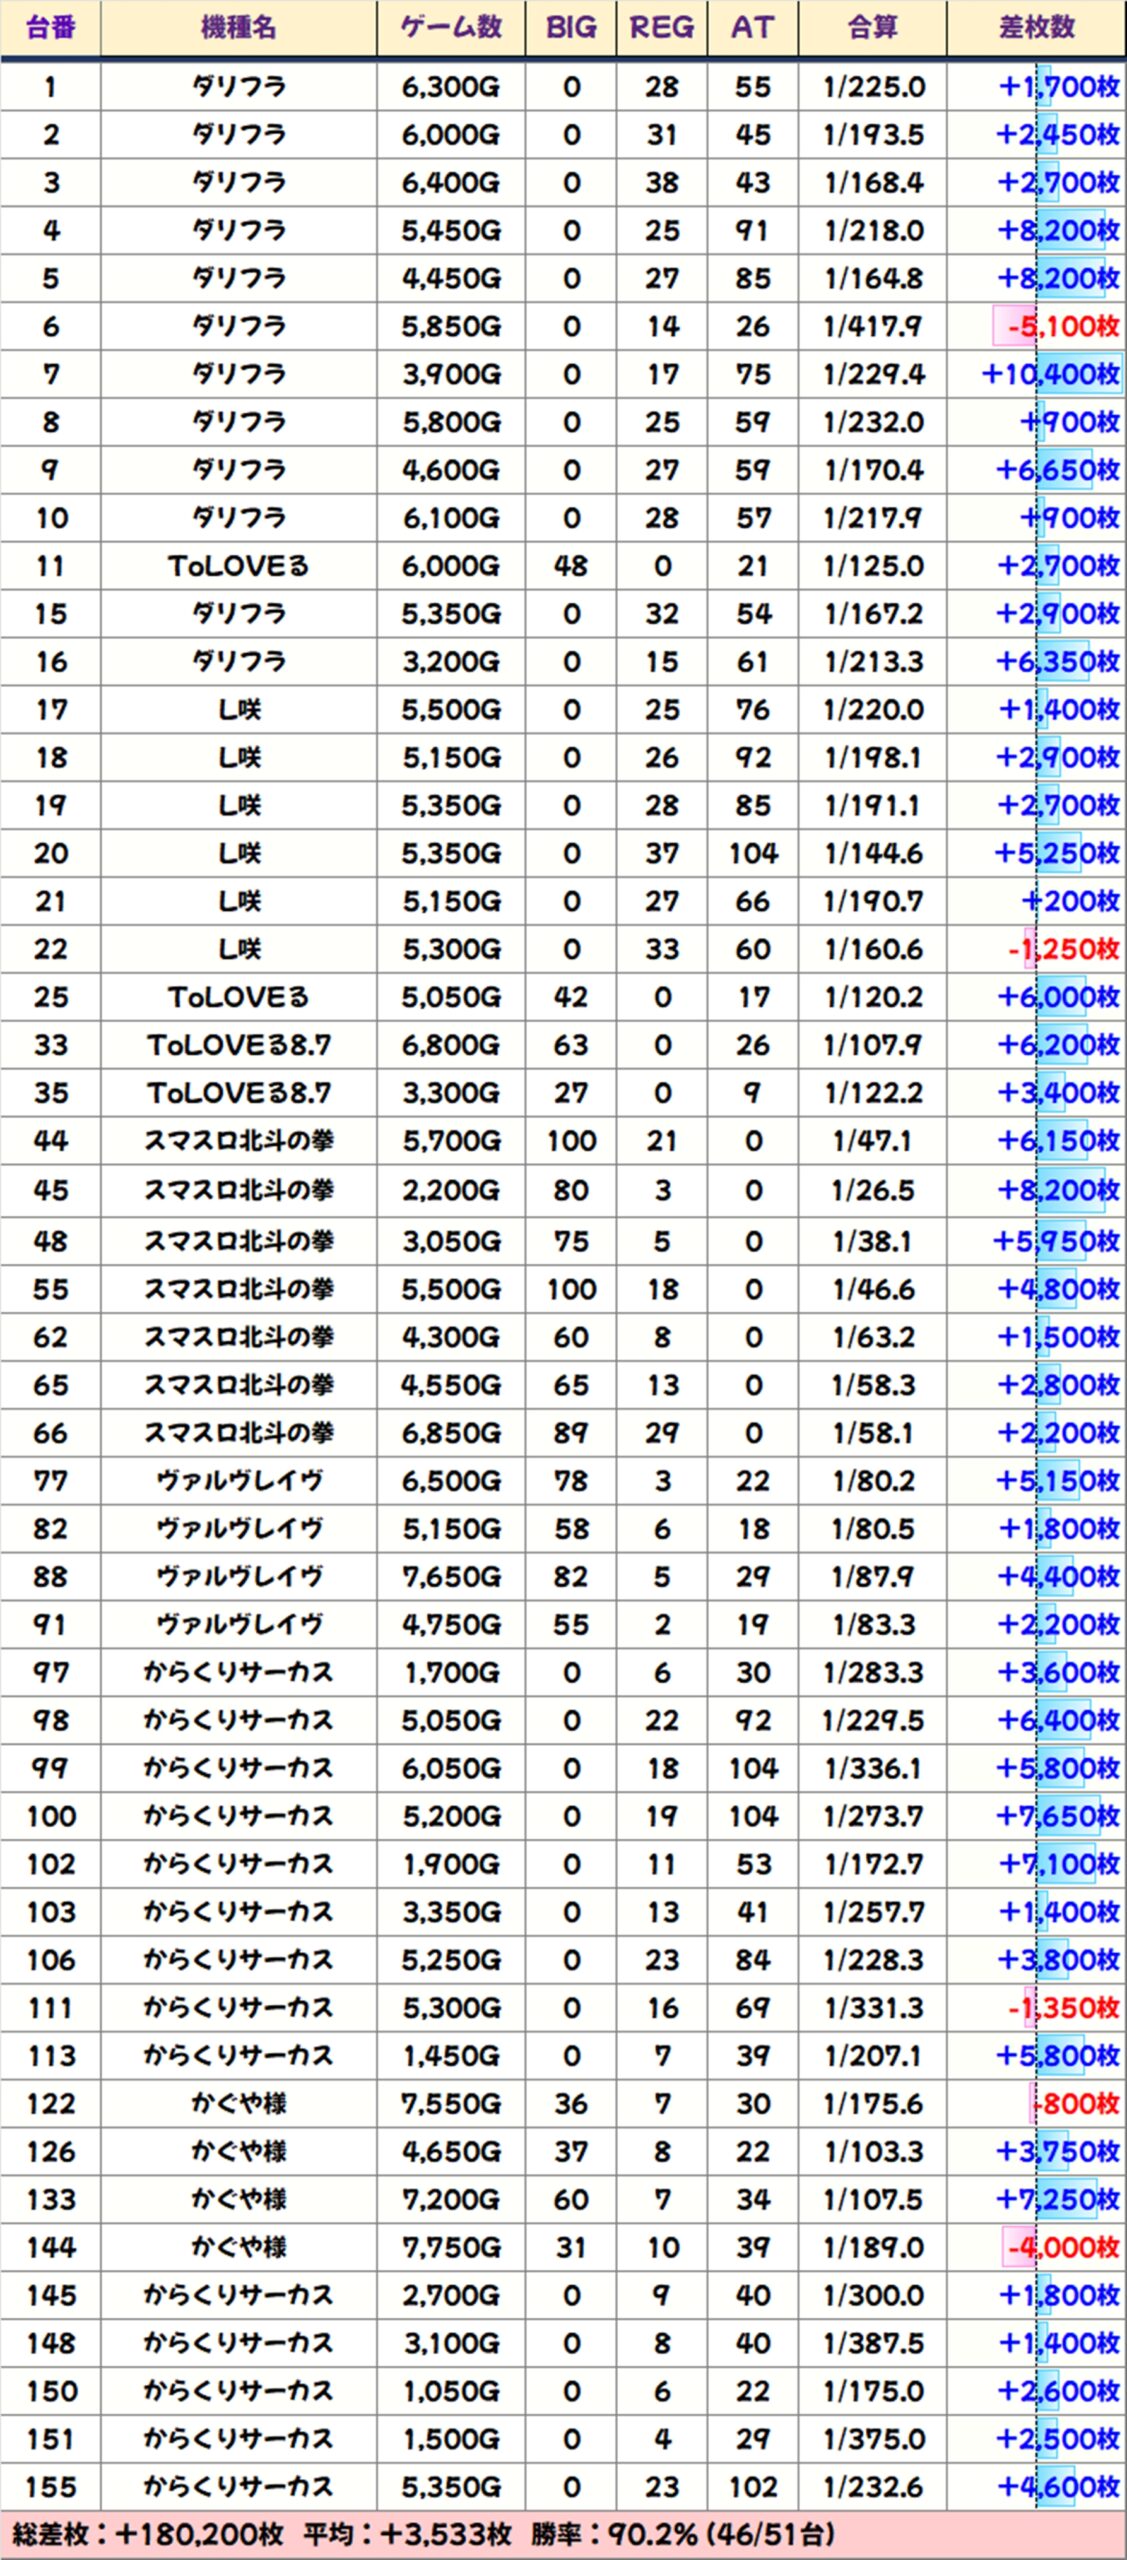Select からくりサーカス in row 97
The height and width of the screenshot is (2560, 1127).
coord(238,1673)
